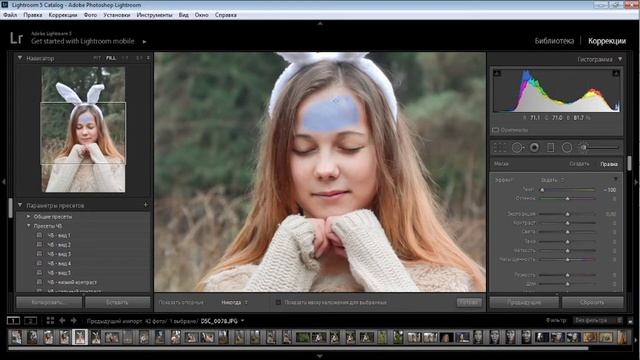Click the Сбросить button
This screenshot has height=360, width=640.
(x=592, y=302)
